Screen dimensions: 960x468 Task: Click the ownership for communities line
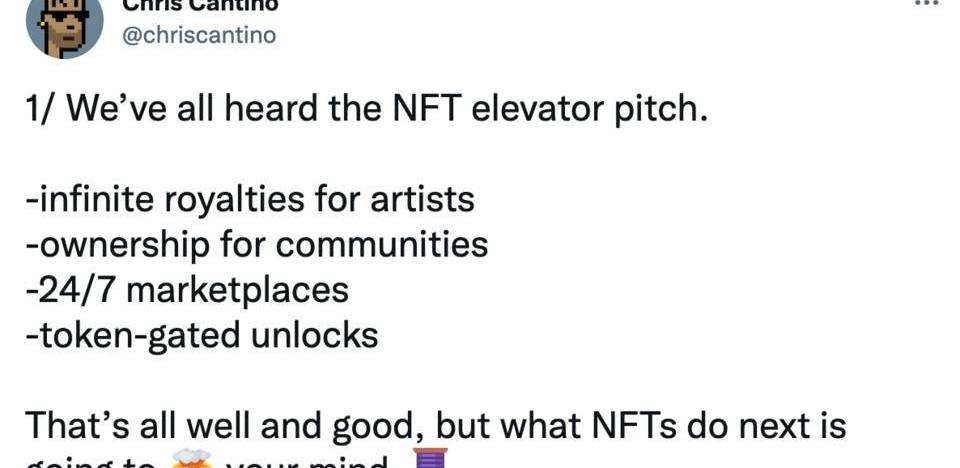(257, 245)
